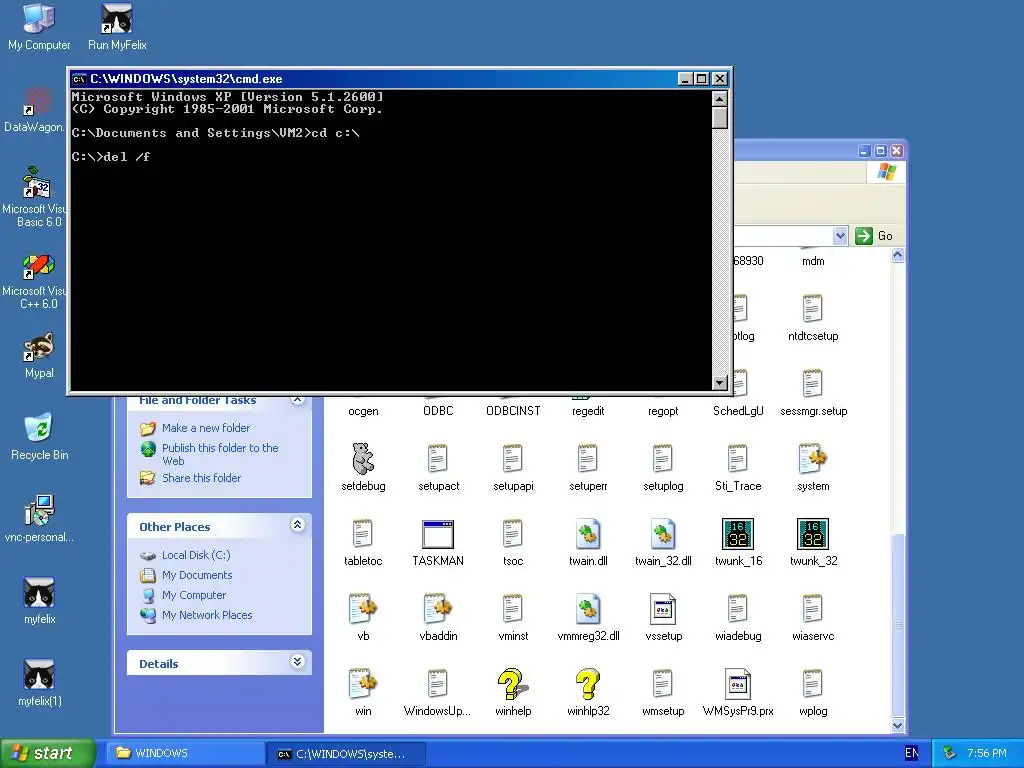Image resolution: width=1024 pixels, height=768 pixels.
Task: Open My Computer from Other Places
Action: coord(193,595)
